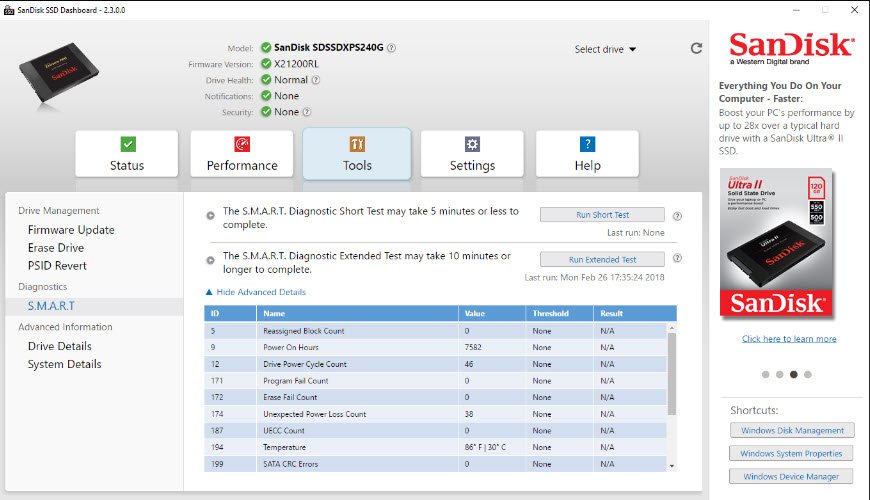
Task: Follow the Click here to learn more link
Action: point(789,339)
